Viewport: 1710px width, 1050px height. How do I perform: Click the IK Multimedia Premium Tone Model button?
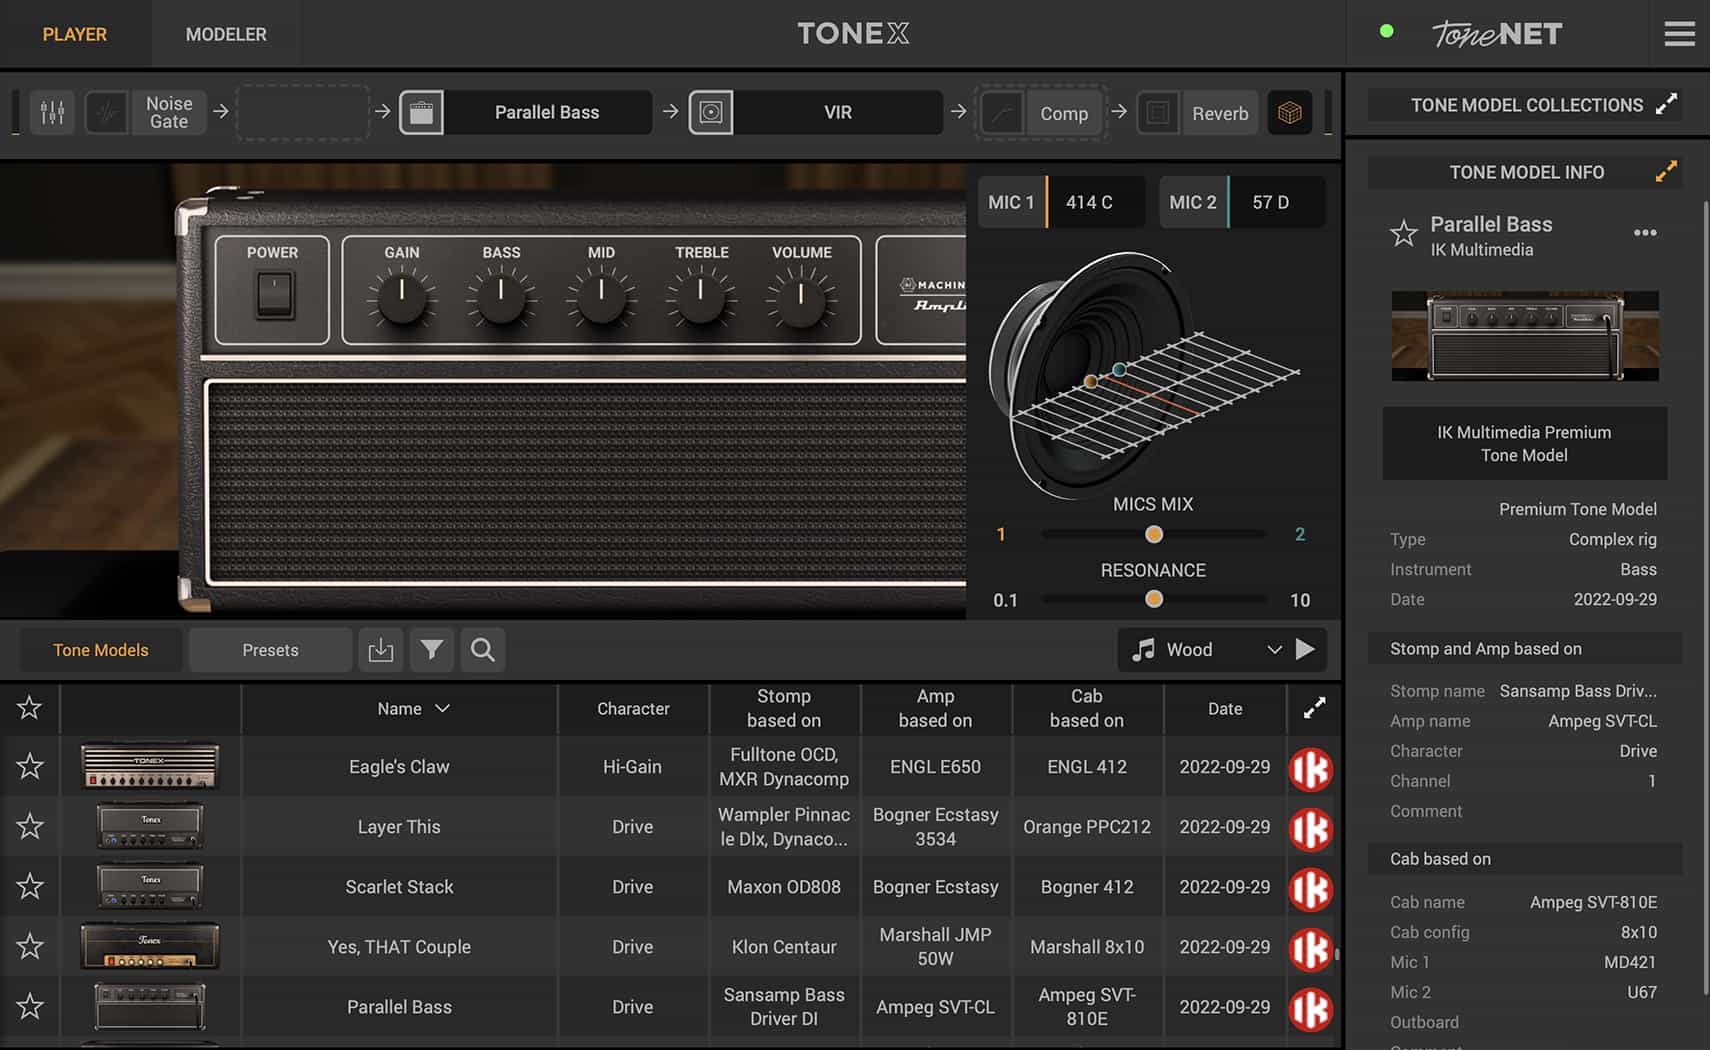coord(1525,443)
